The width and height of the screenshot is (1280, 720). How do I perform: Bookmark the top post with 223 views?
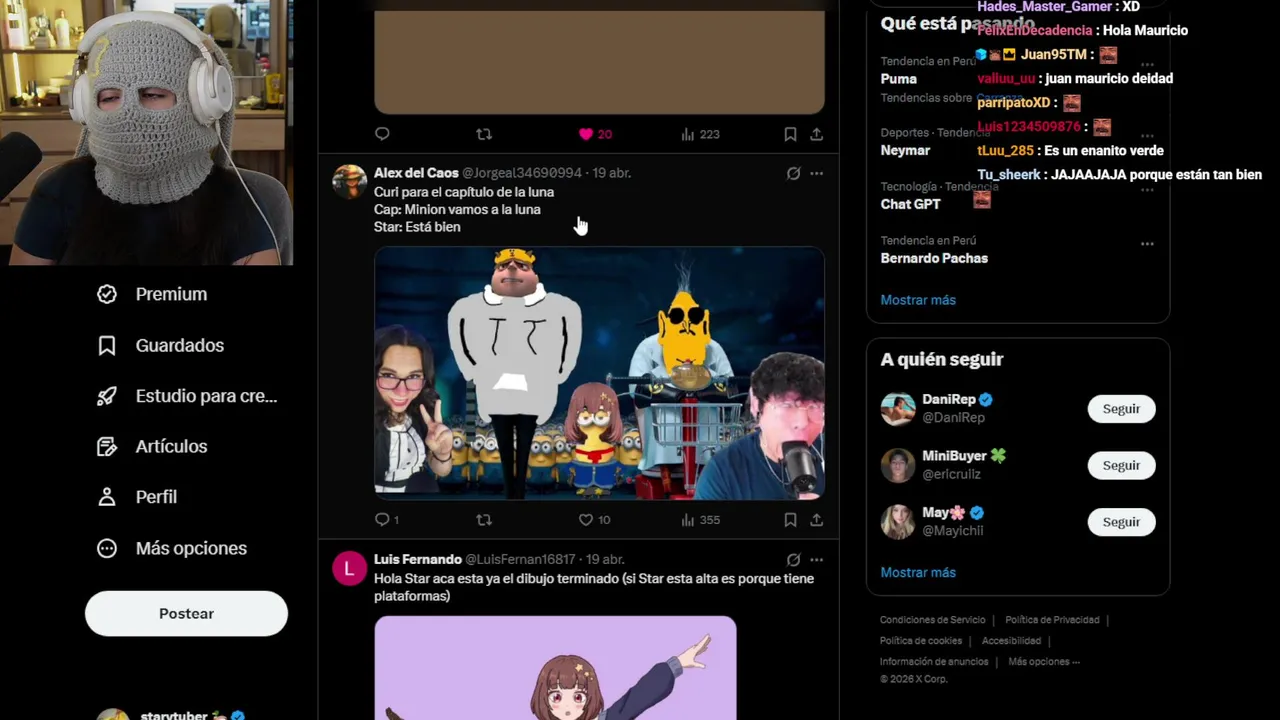[x=790, y=134]
